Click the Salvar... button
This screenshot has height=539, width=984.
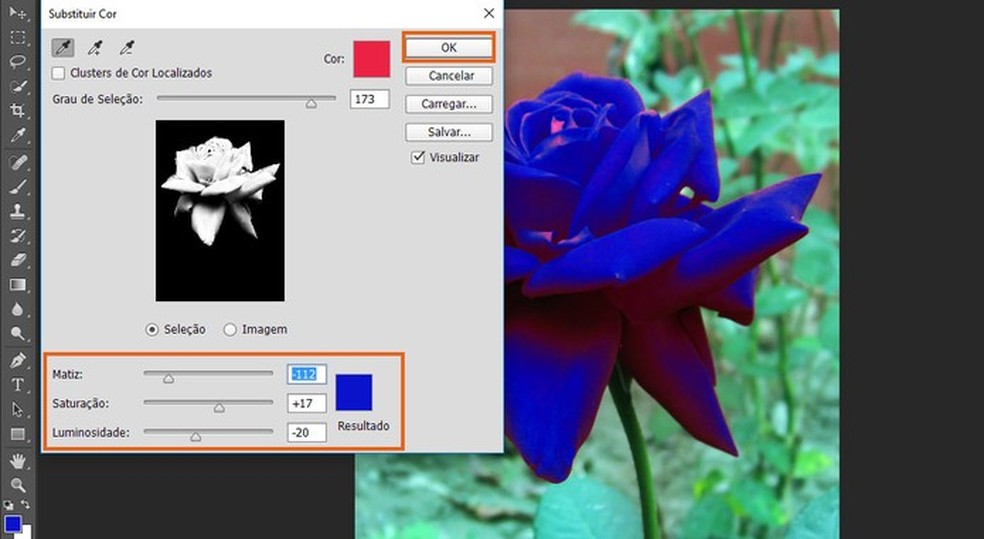[x=448, y=132]
